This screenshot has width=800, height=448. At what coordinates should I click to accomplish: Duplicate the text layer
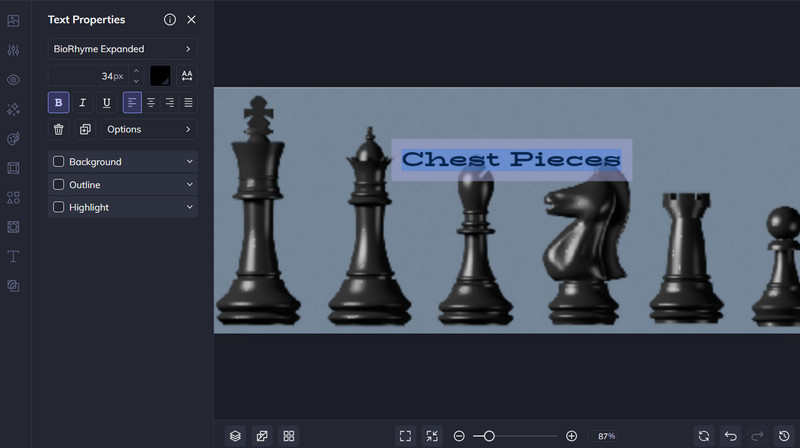click(85, 129)
